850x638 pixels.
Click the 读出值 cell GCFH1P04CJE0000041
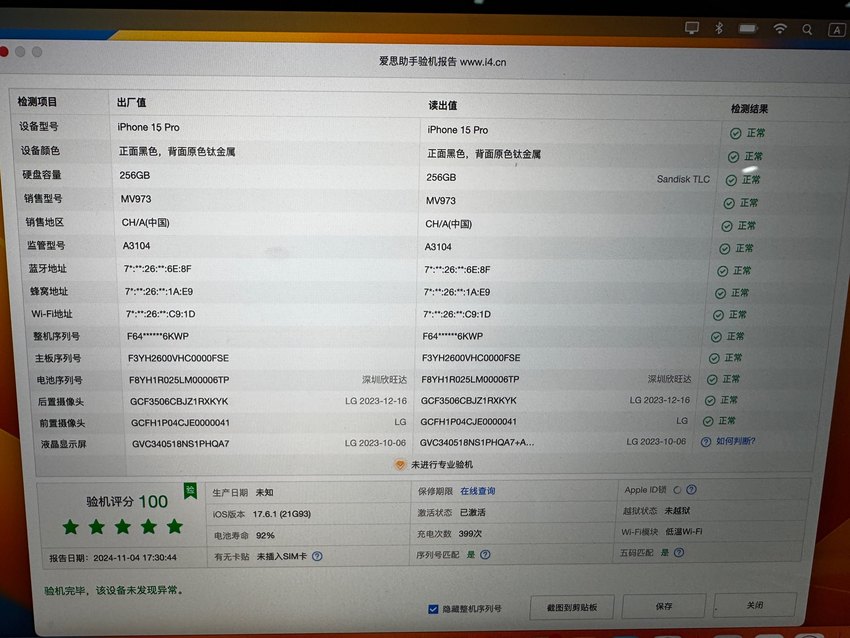point(468,422)
